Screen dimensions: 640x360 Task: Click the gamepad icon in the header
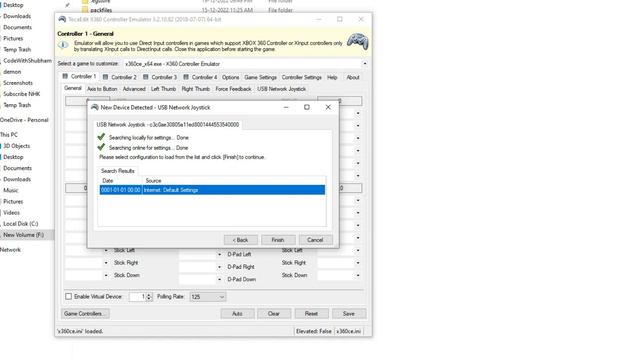[358, 42]
